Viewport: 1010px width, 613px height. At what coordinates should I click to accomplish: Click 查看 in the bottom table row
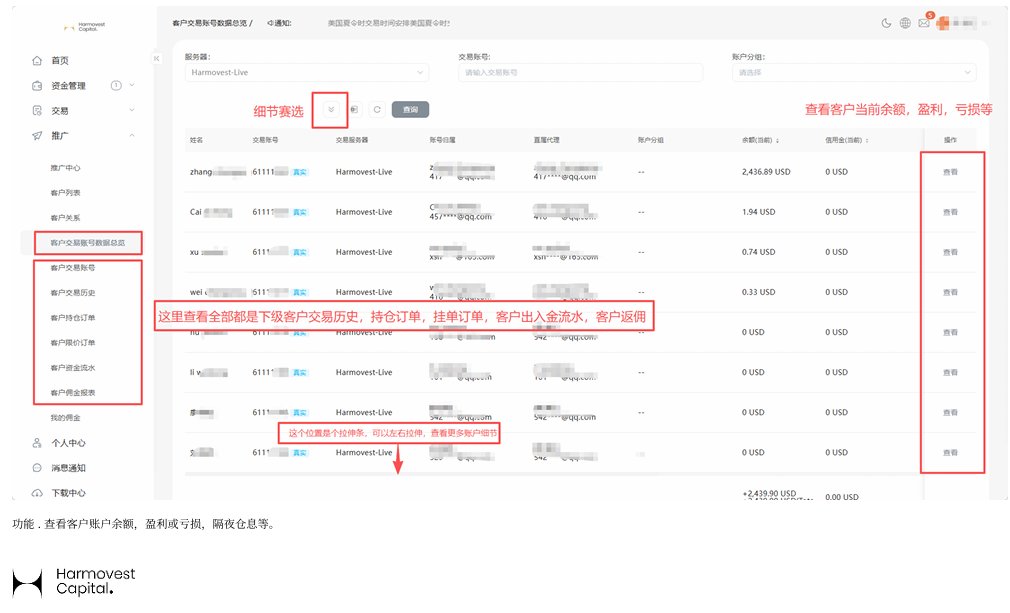pyautogui.click(x=950, y=453)
